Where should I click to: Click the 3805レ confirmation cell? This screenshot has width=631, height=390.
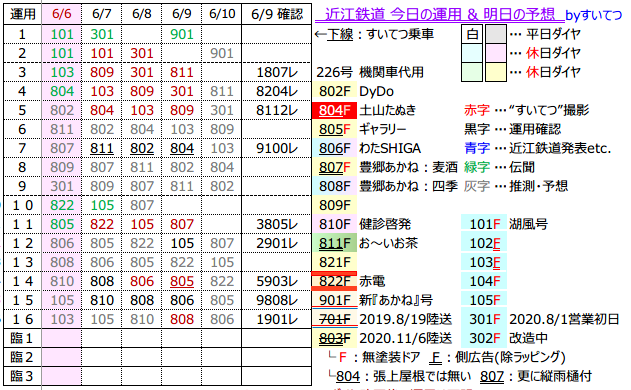pyautogui.click(x=276, y=224)
